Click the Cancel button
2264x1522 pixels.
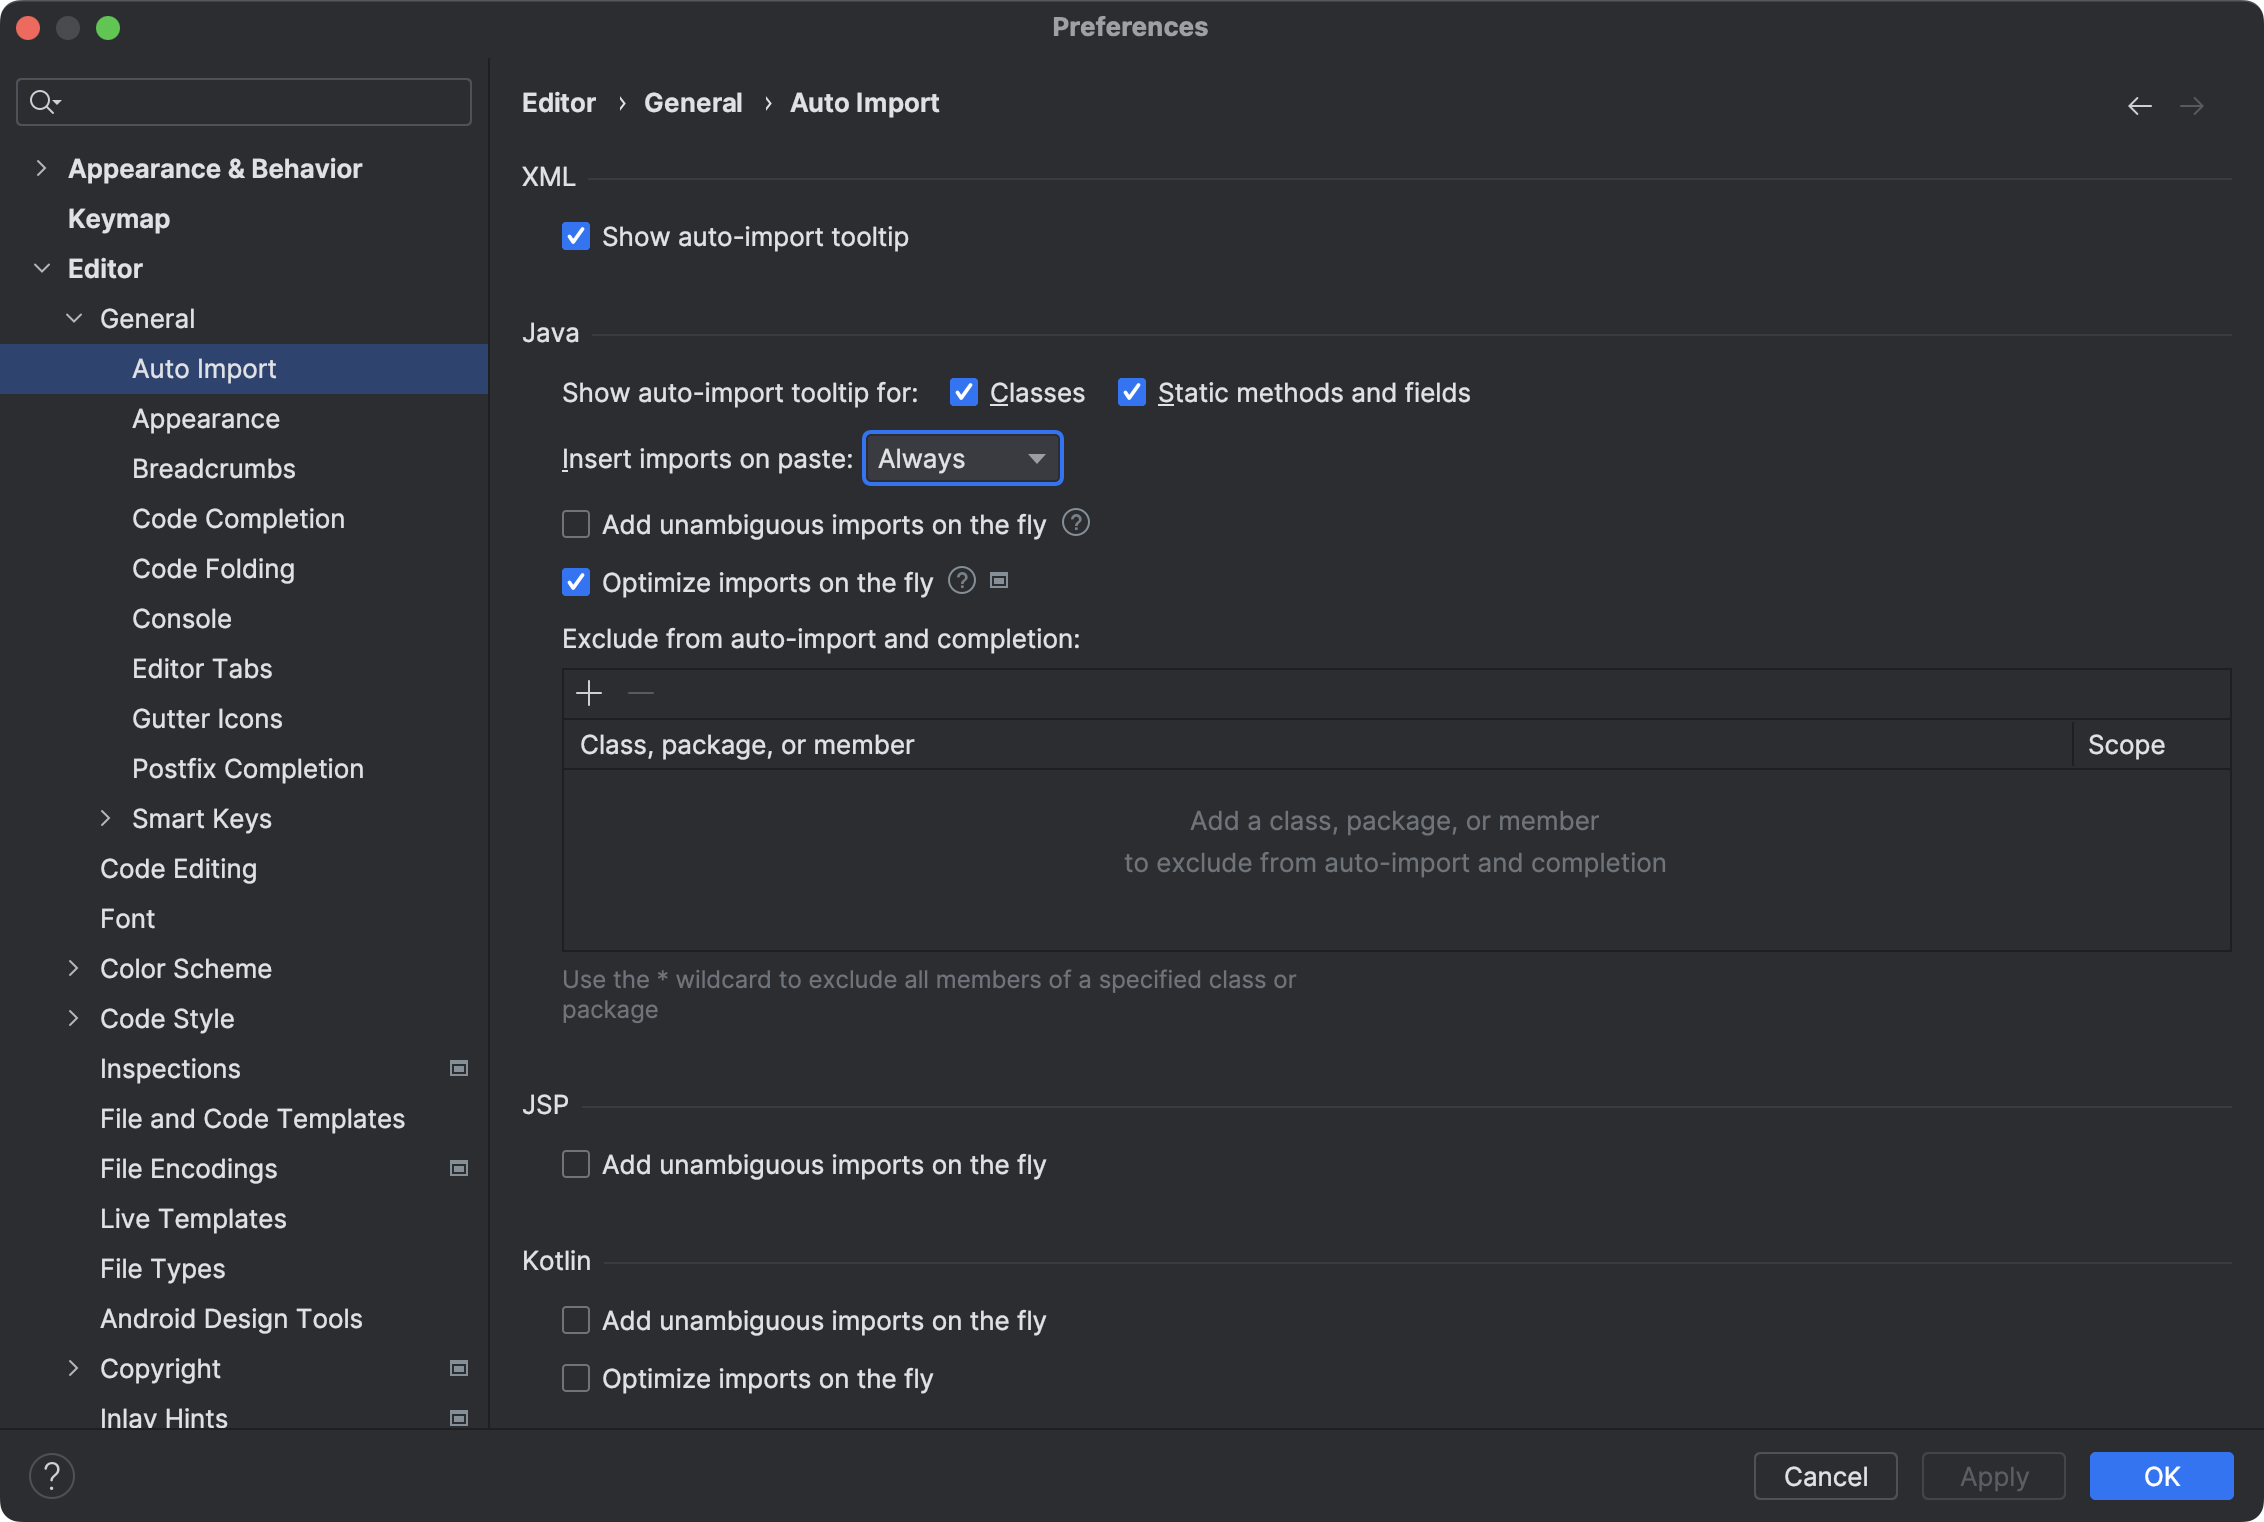click(x=1825, y=1476)
